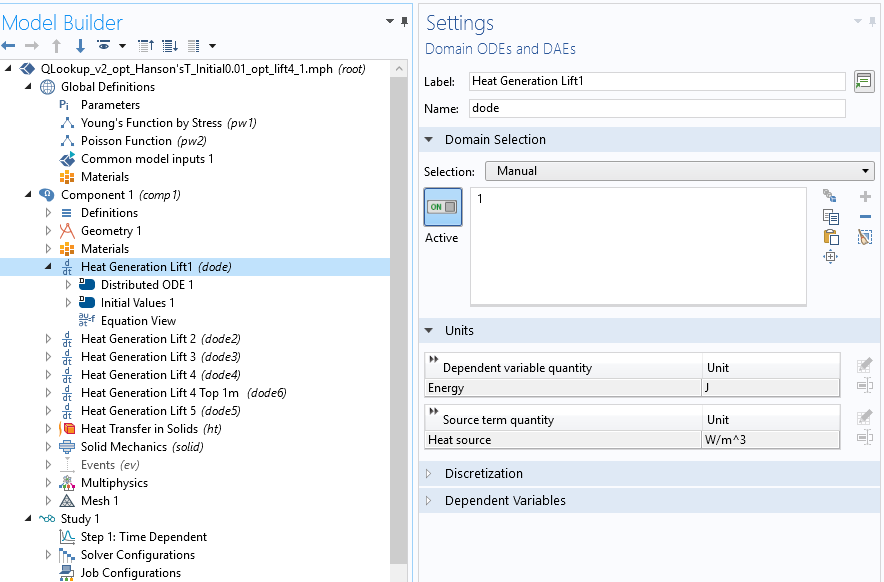Expand the Dependent Variables section
This screenshot has width=884, height=582.
[x=505, y=501]
